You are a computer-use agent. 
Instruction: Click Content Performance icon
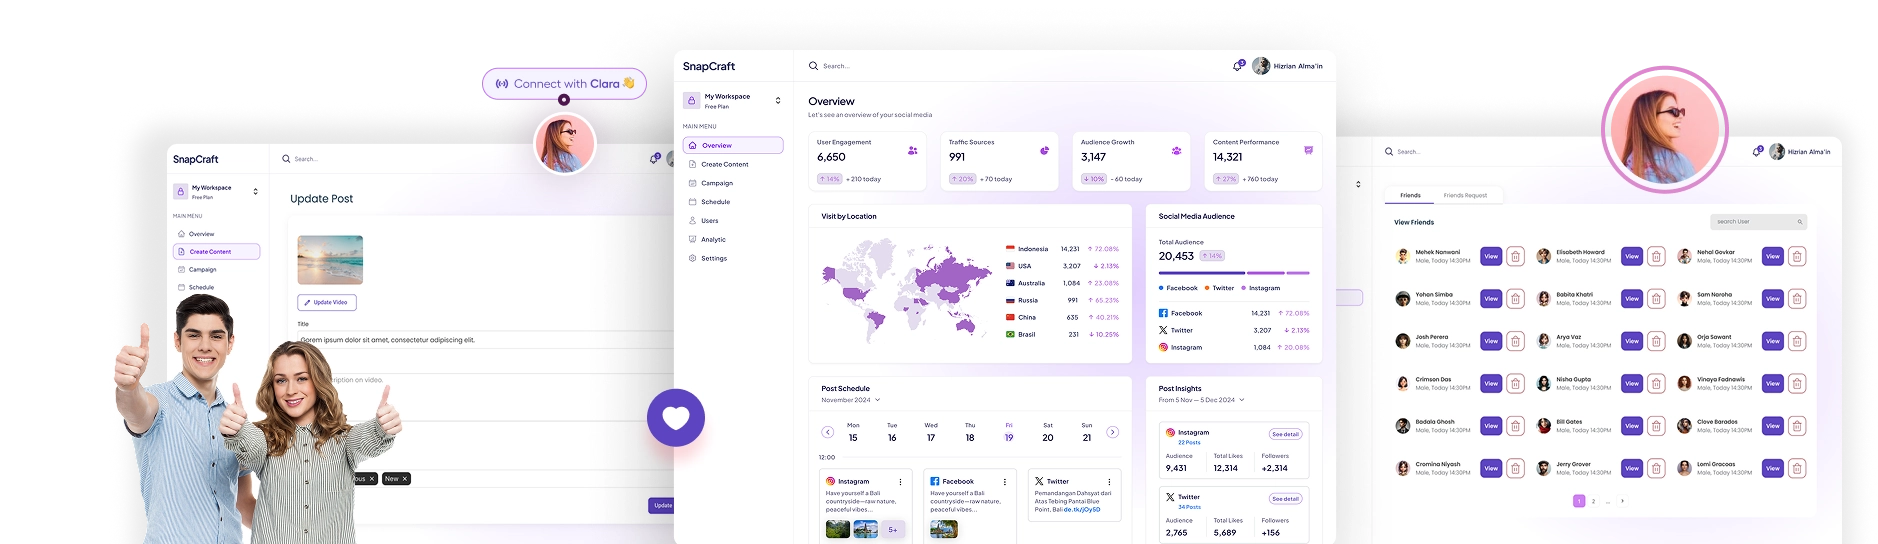click(1308, 150)
